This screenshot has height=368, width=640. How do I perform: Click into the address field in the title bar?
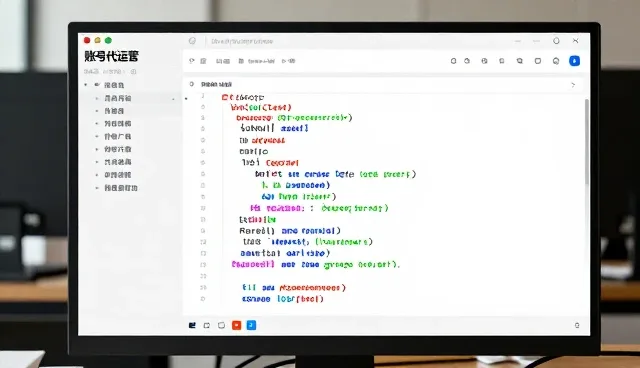(242, 41)
